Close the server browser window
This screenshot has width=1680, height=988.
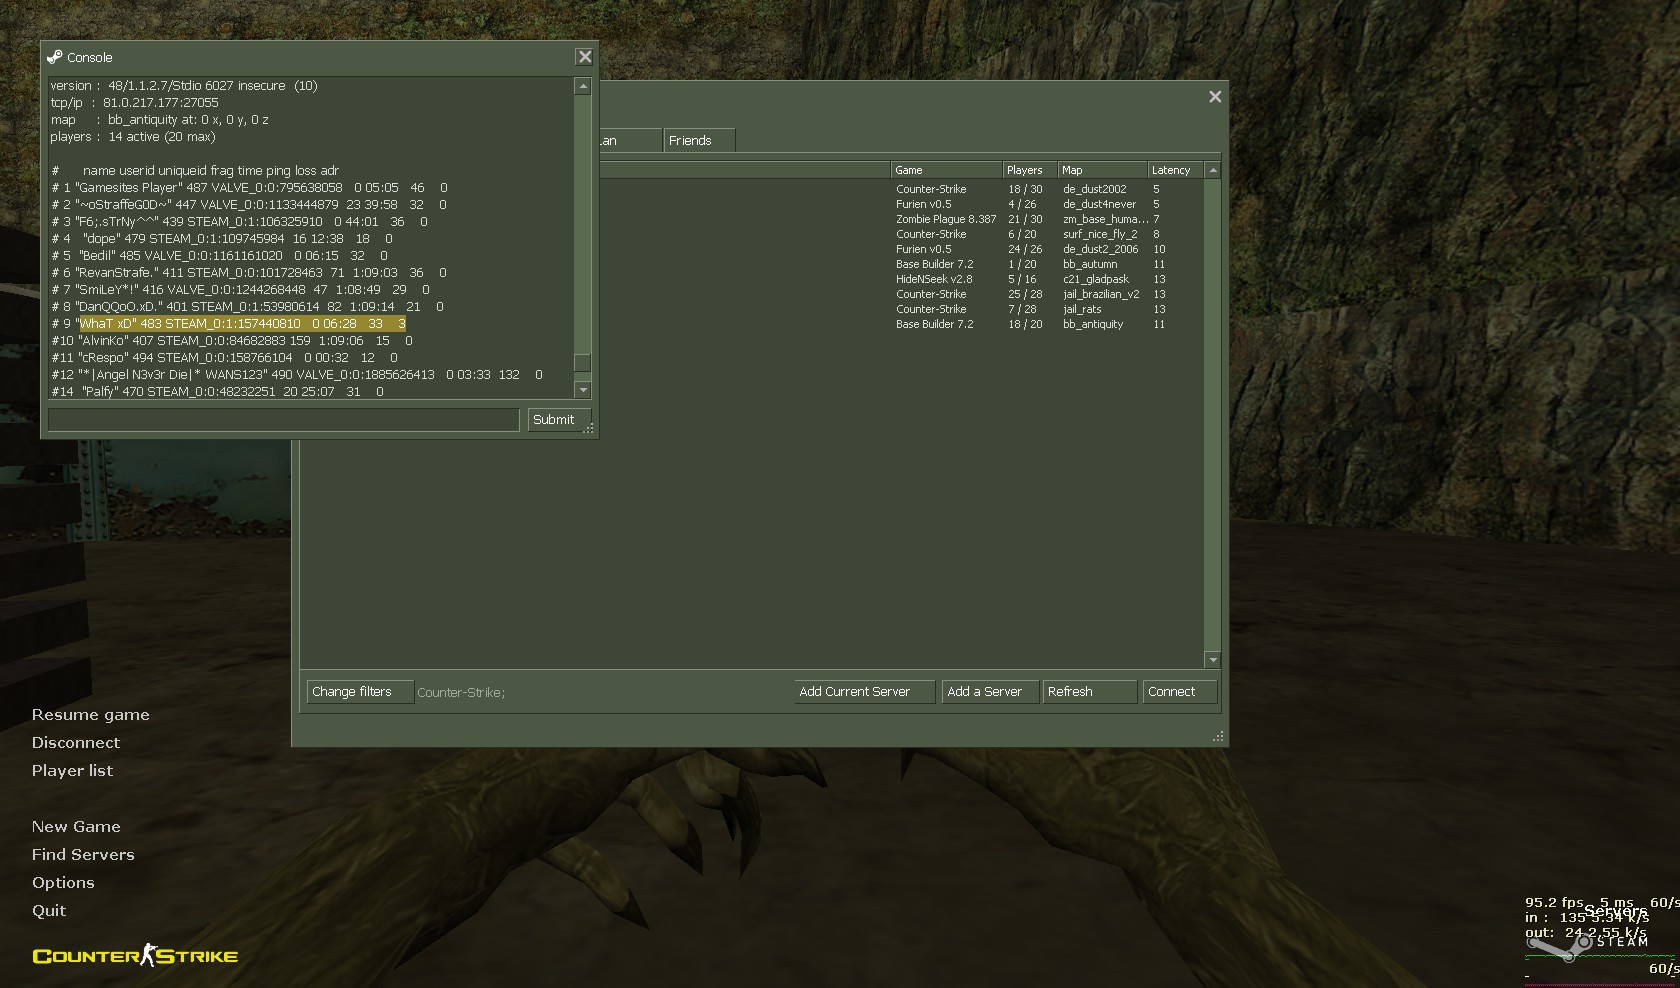1215,97
